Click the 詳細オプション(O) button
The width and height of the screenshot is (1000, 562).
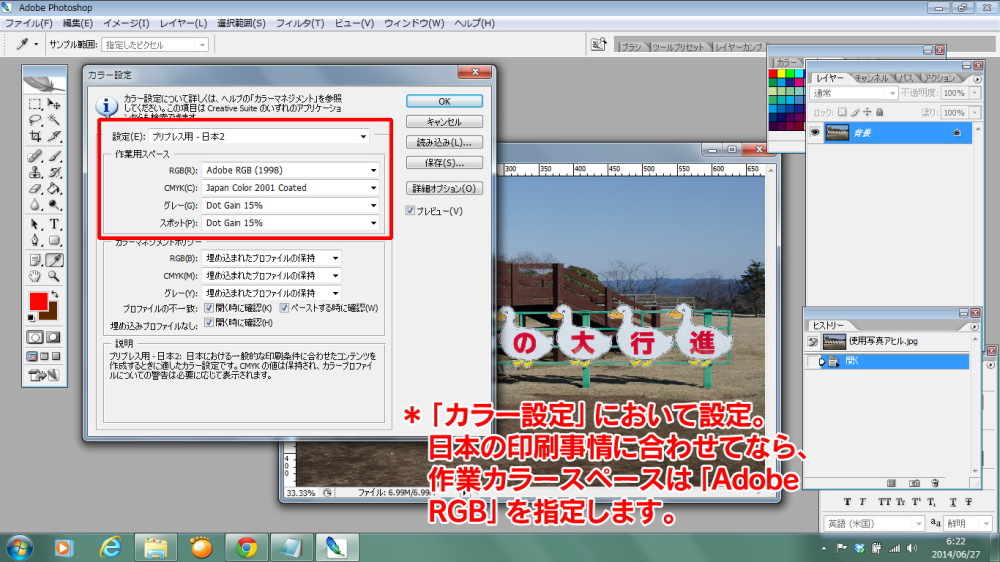[444, 188]
